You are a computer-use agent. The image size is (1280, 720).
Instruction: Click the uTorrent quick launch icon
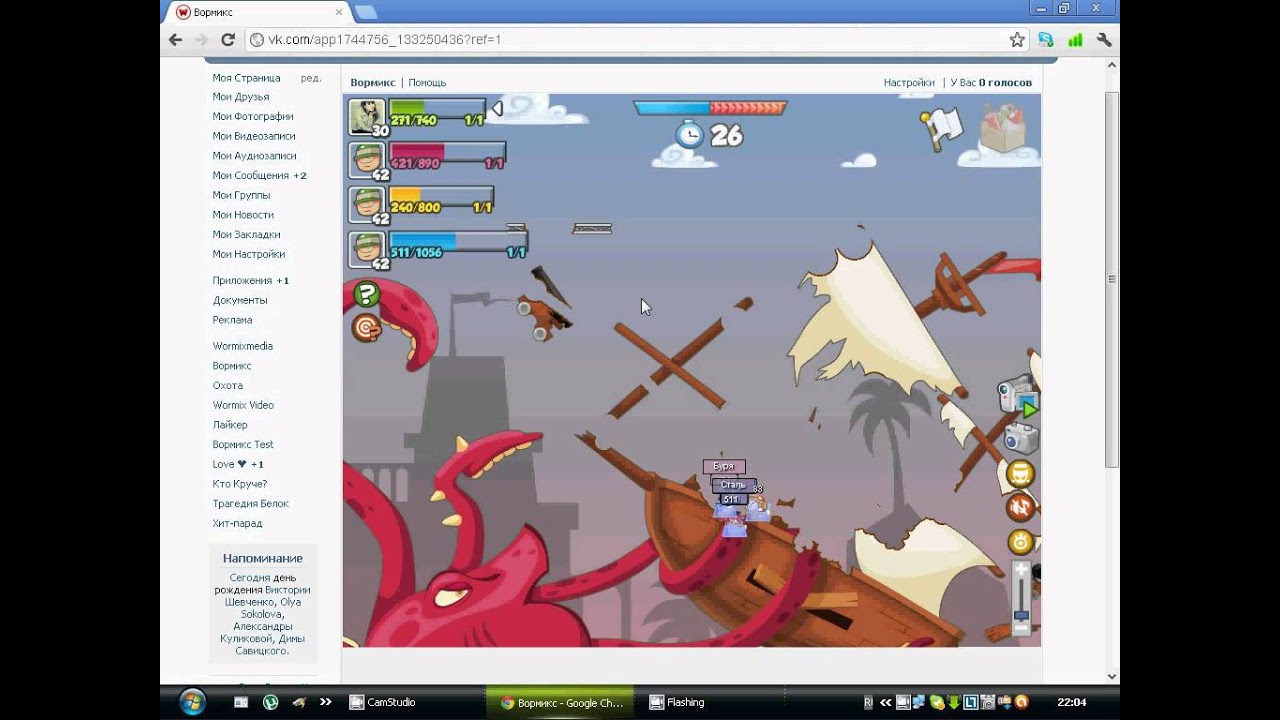(x=270, y=702)
